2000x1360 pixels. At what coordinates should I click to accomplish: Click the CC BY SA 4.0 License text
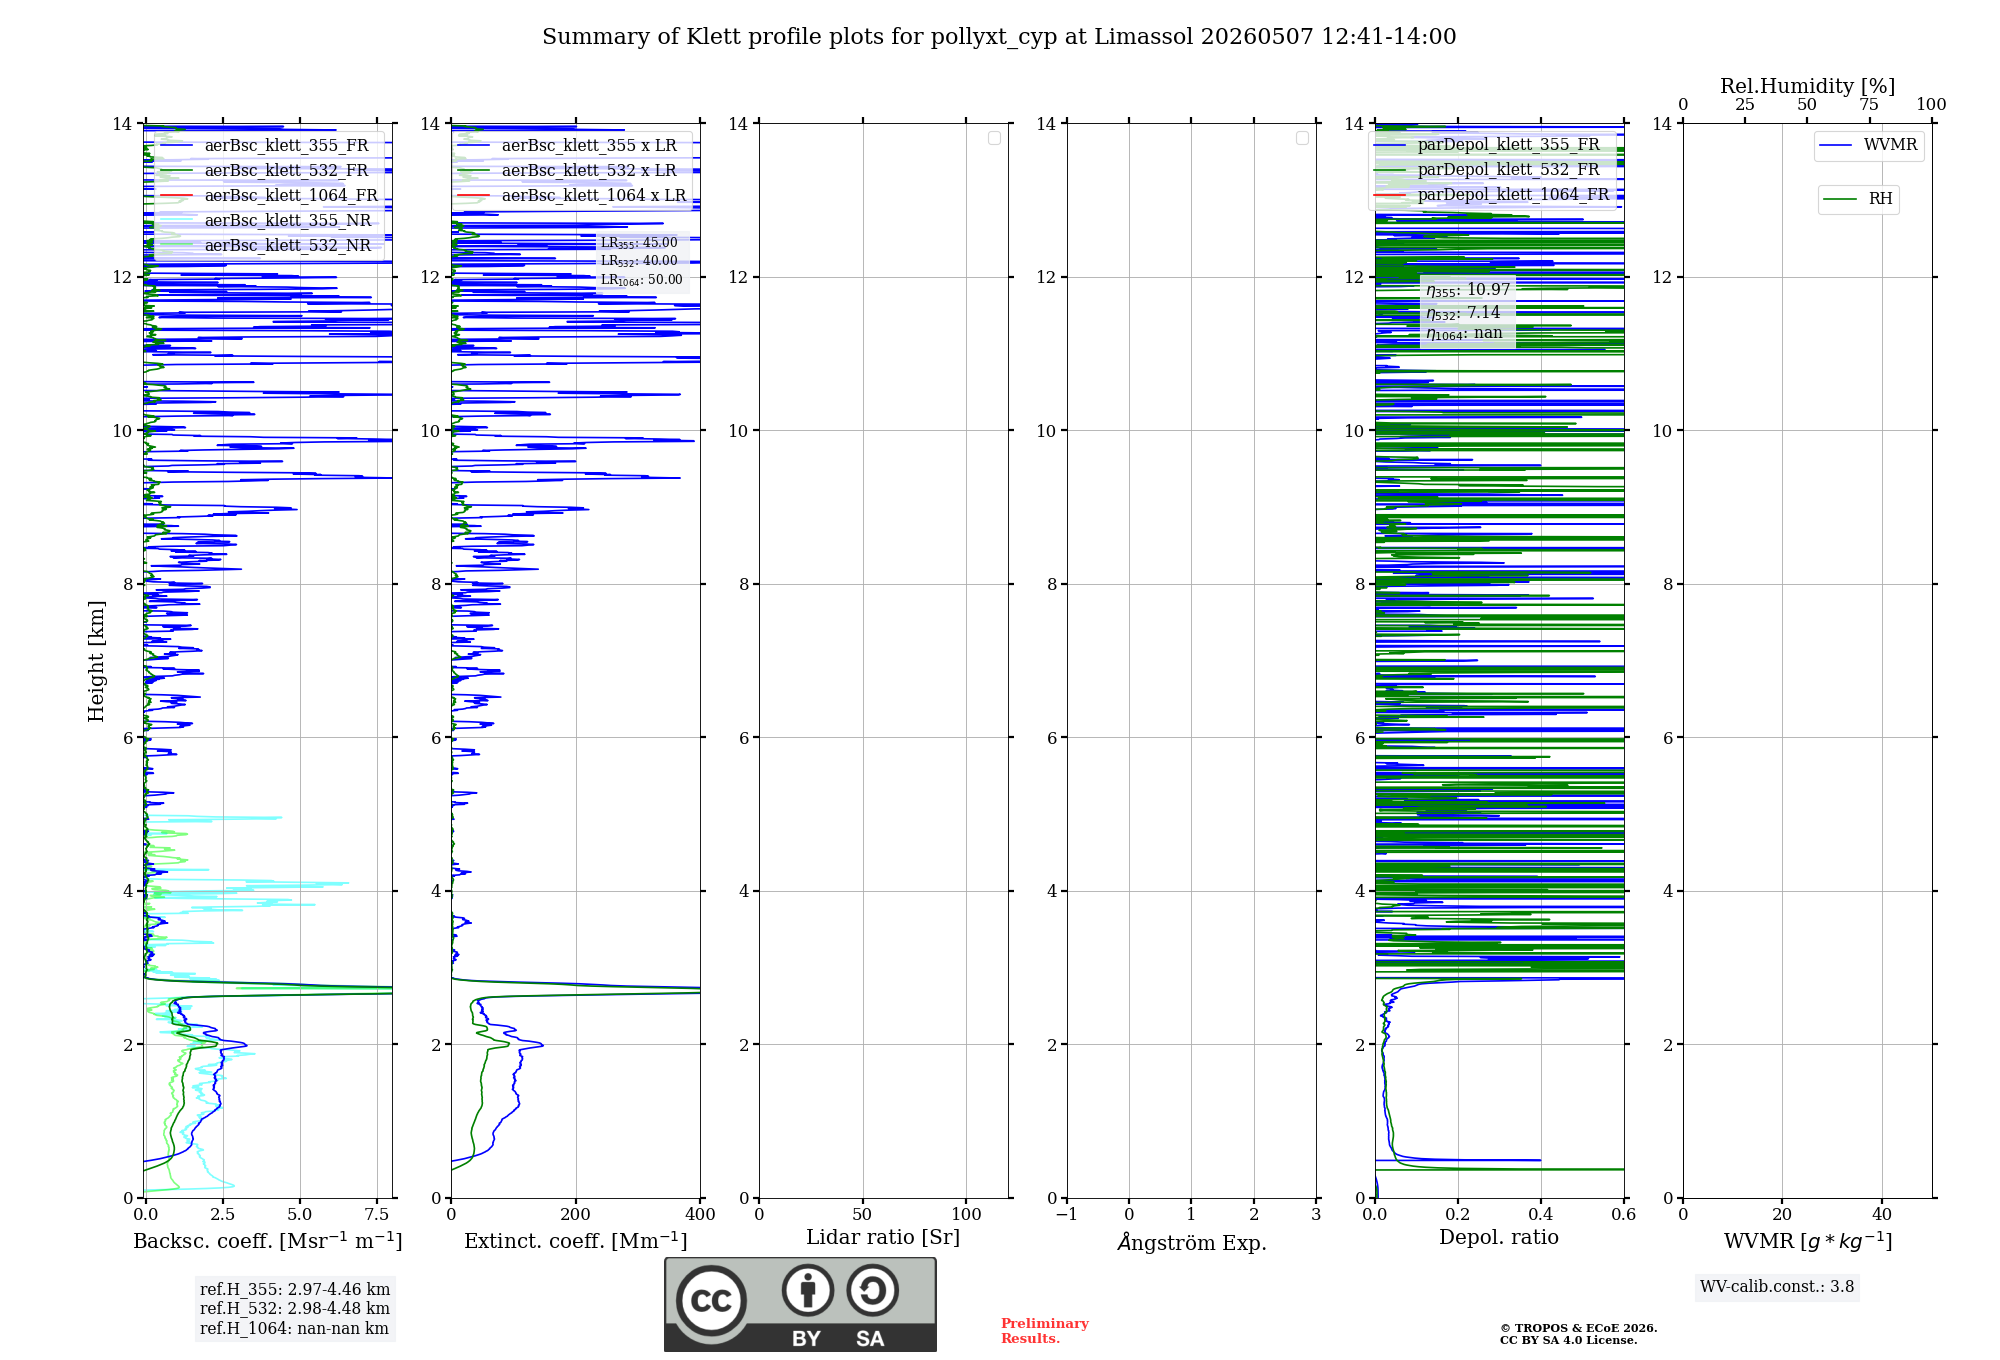point(1568,1340)
